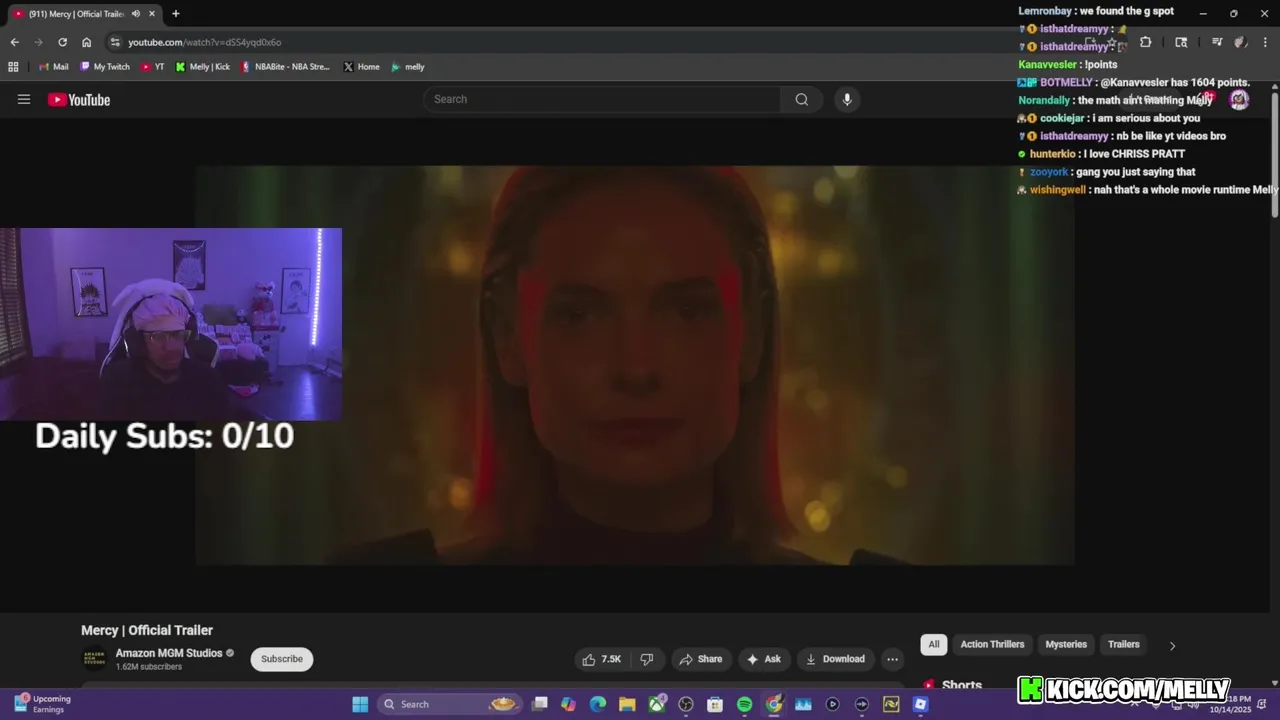Open a new browser tab
The width and height of the screenshot is (1280, 720).
click(x=175, y=14)
